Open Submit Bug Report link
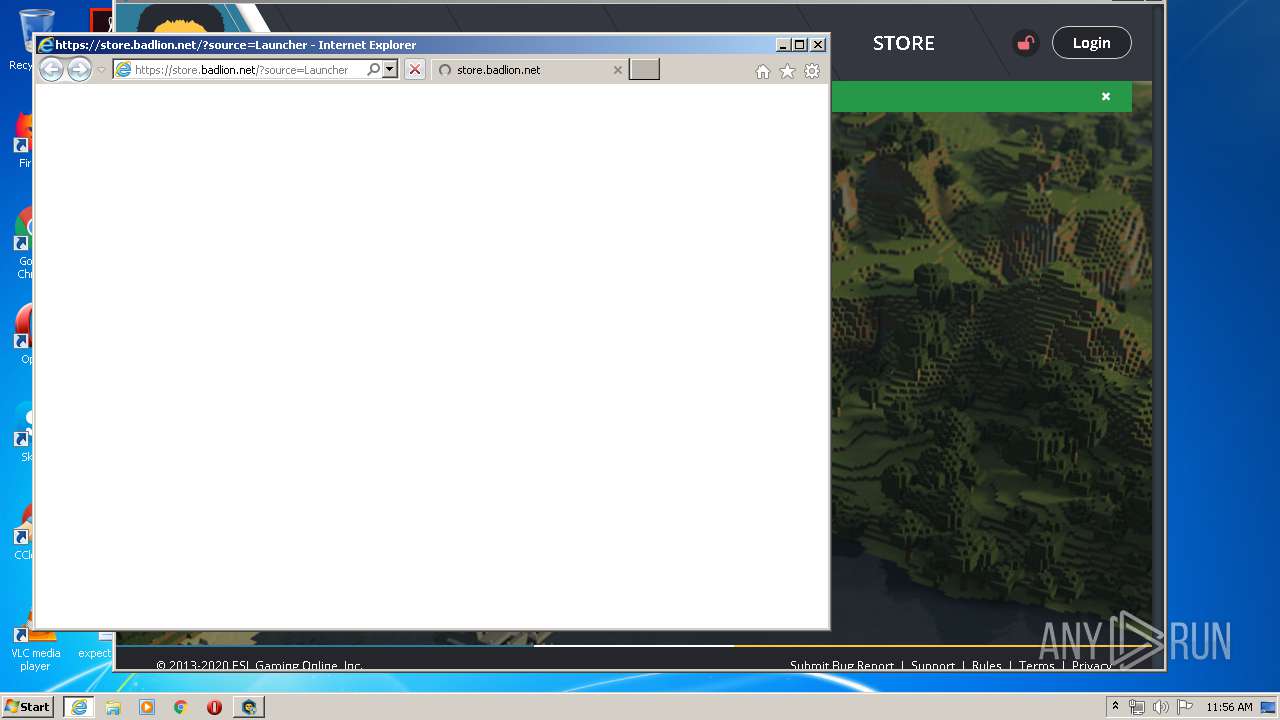The height and width of the screenshot is (720, 1280). [842, 666]
